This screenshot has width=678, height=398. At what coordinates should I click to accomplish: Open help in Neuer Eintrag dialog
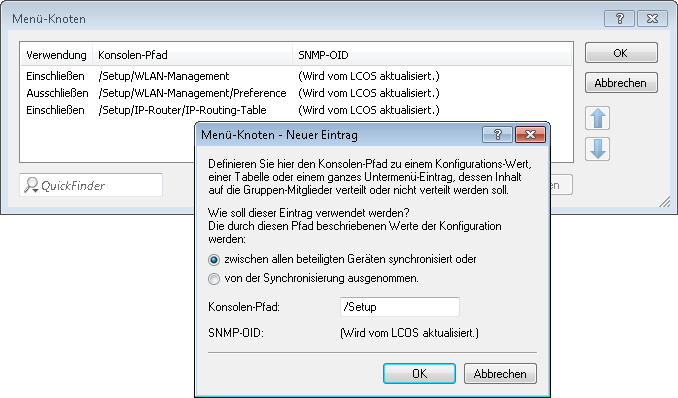click(x=497, y=135)
